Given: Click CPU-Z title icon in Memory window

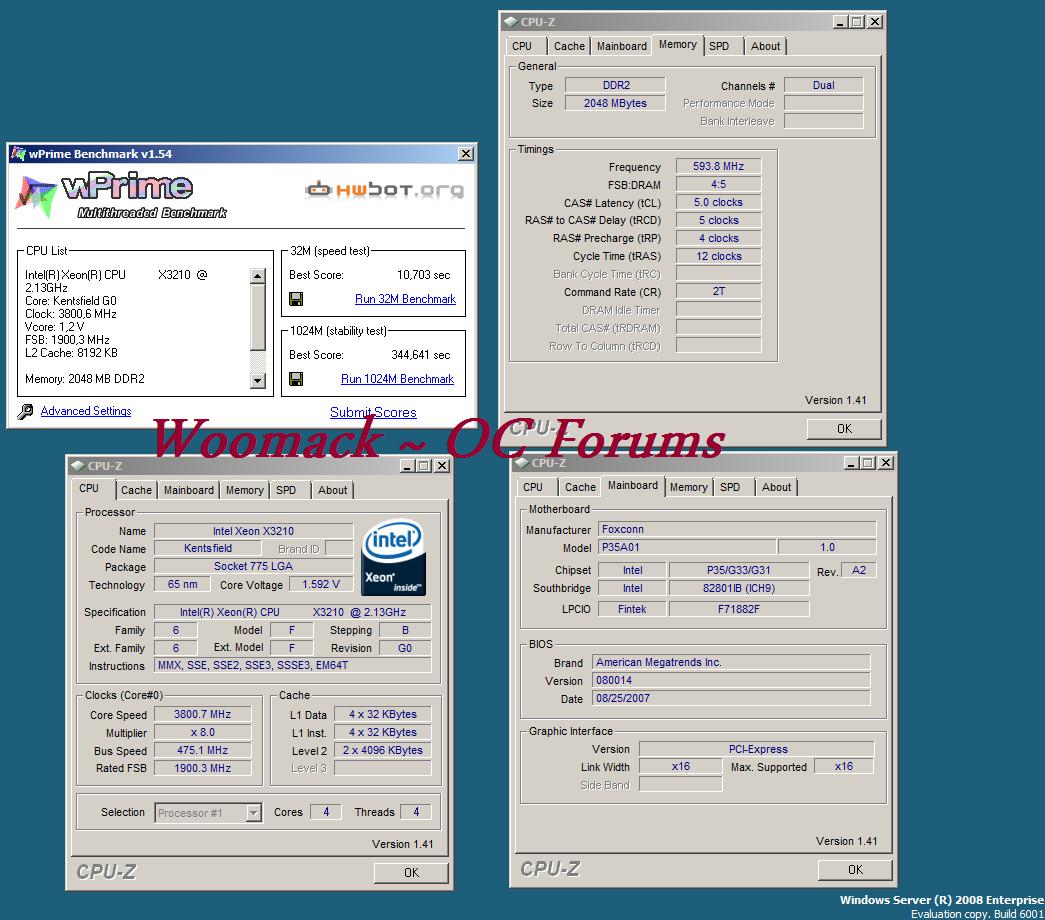Looking at the screenshot, I should (511, 21).
